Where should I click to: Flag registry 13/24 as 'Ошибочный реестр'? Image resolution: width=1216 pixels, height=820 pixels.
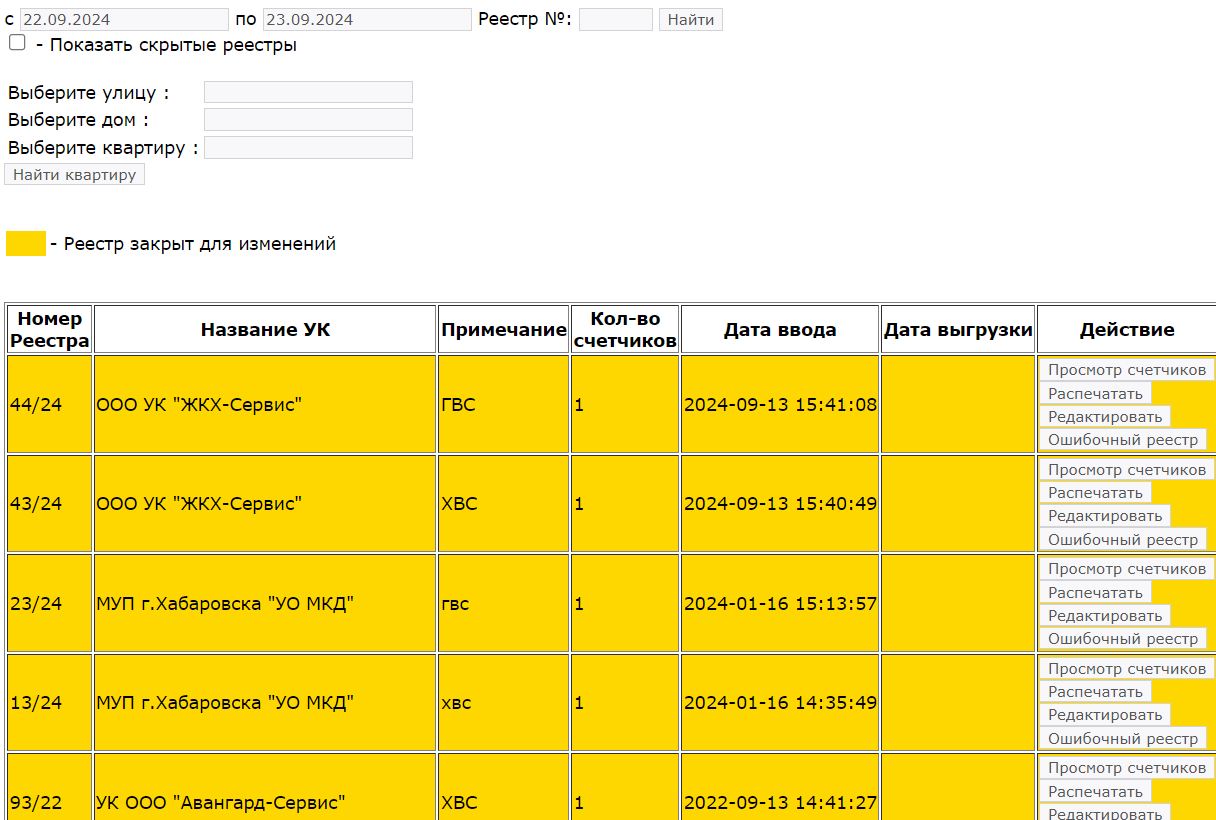[1123, 738]
